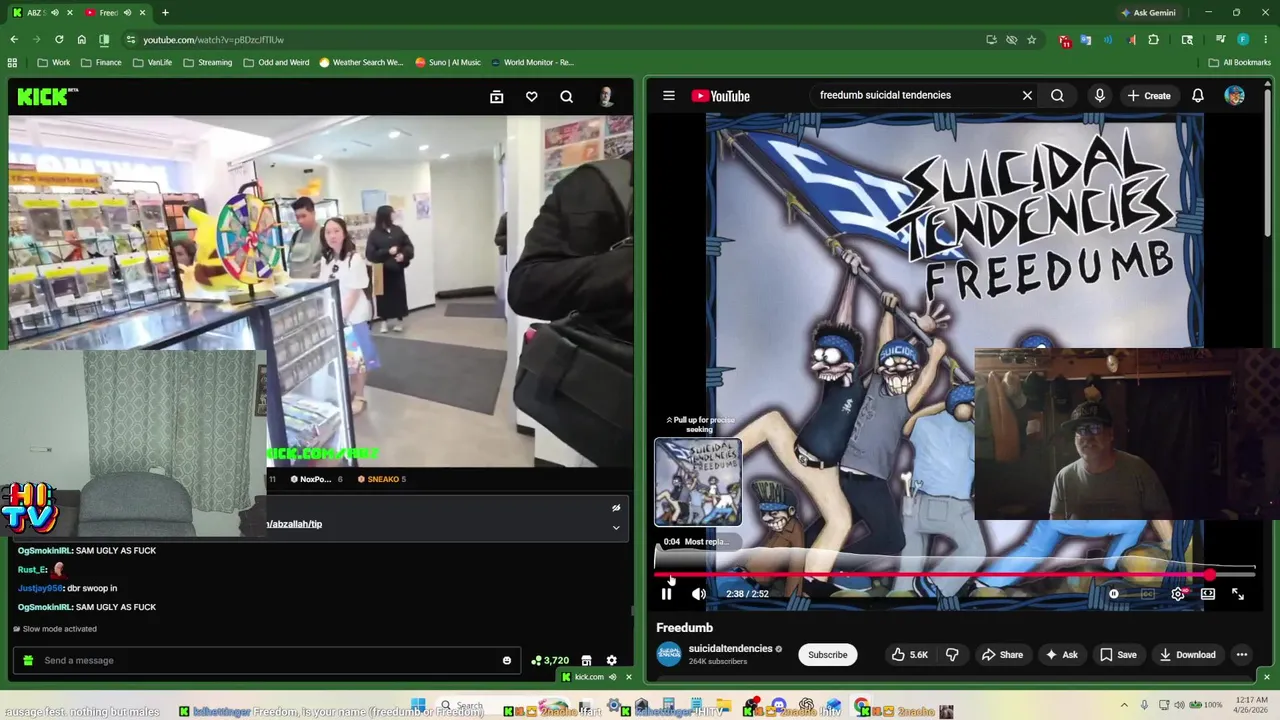Open abzallah/tip link in pinned message
1280x720 pixels.
(x=294, y=524)
